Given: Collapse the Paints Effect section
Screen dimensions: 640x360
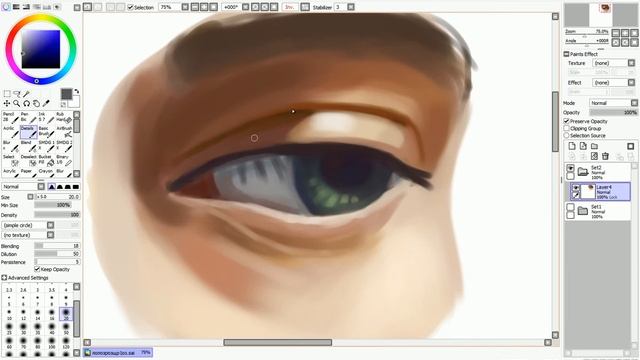Looking at the screenshot, I should (x=567, y=54).
